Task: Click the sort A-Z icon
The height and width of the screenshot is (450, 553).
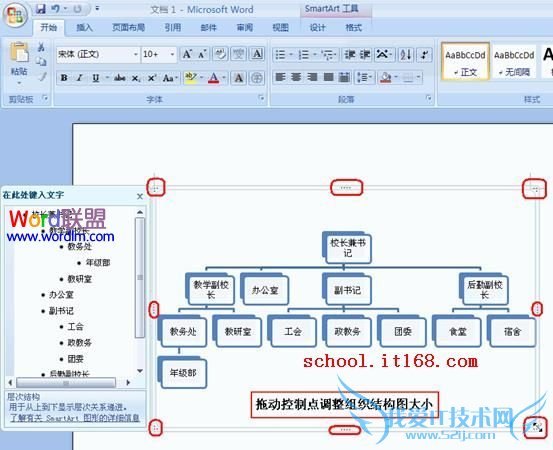Action: tap(406, 54)
